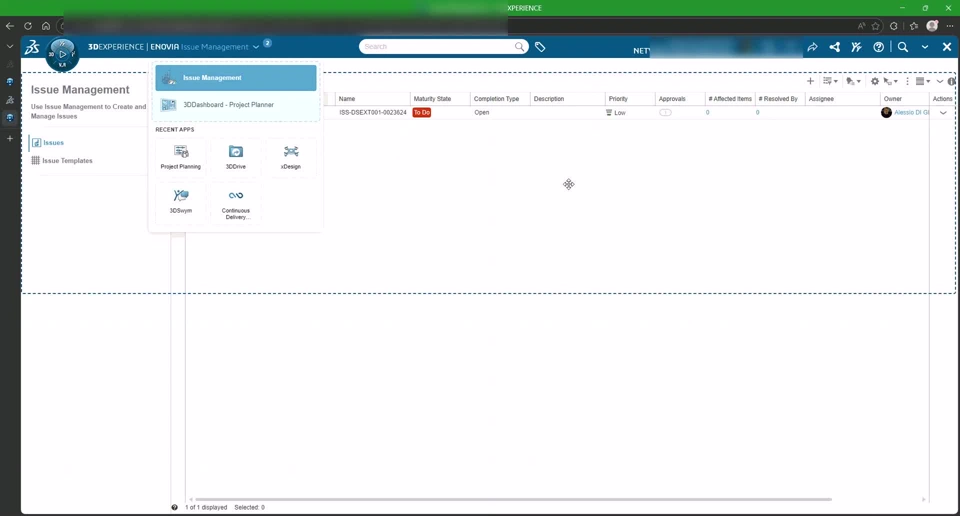Click the Open completion type cell
This screenshot has width=960, height=516.
pos(482,113)
